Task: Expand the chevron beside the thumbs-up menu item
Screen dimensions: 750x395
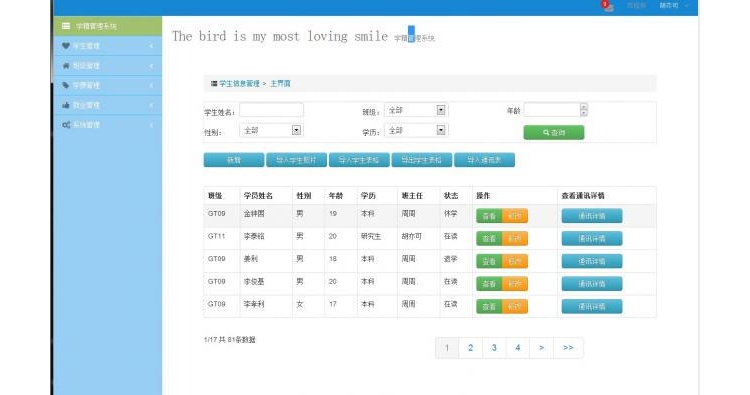Action: pos(151,105)
